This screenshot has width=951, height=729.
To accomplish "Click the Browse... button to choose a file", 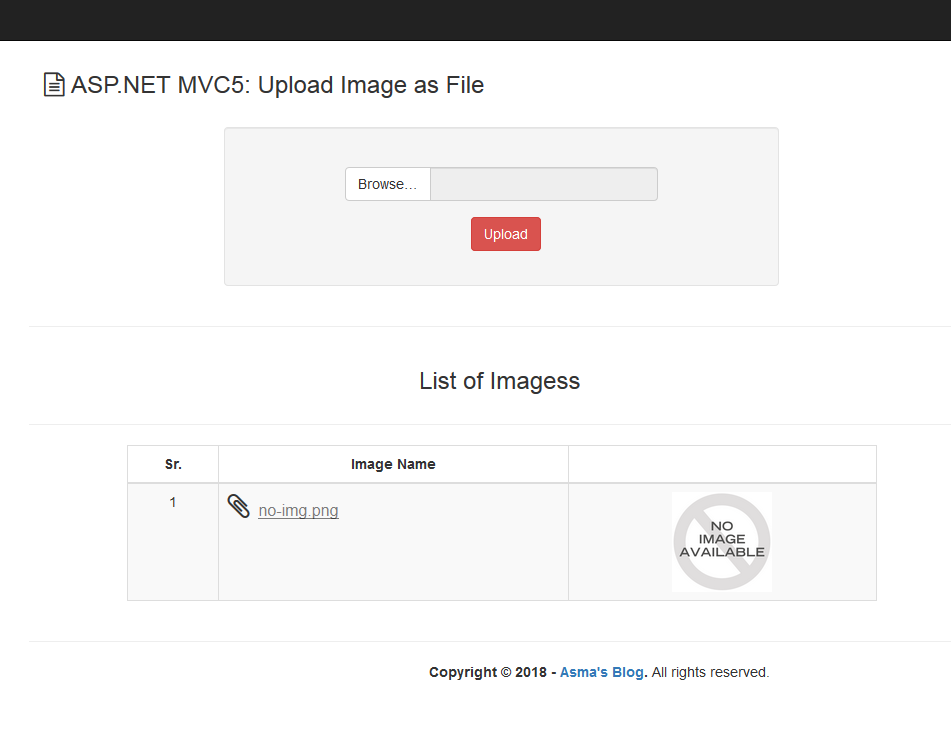I will click(x=387, y=184).
